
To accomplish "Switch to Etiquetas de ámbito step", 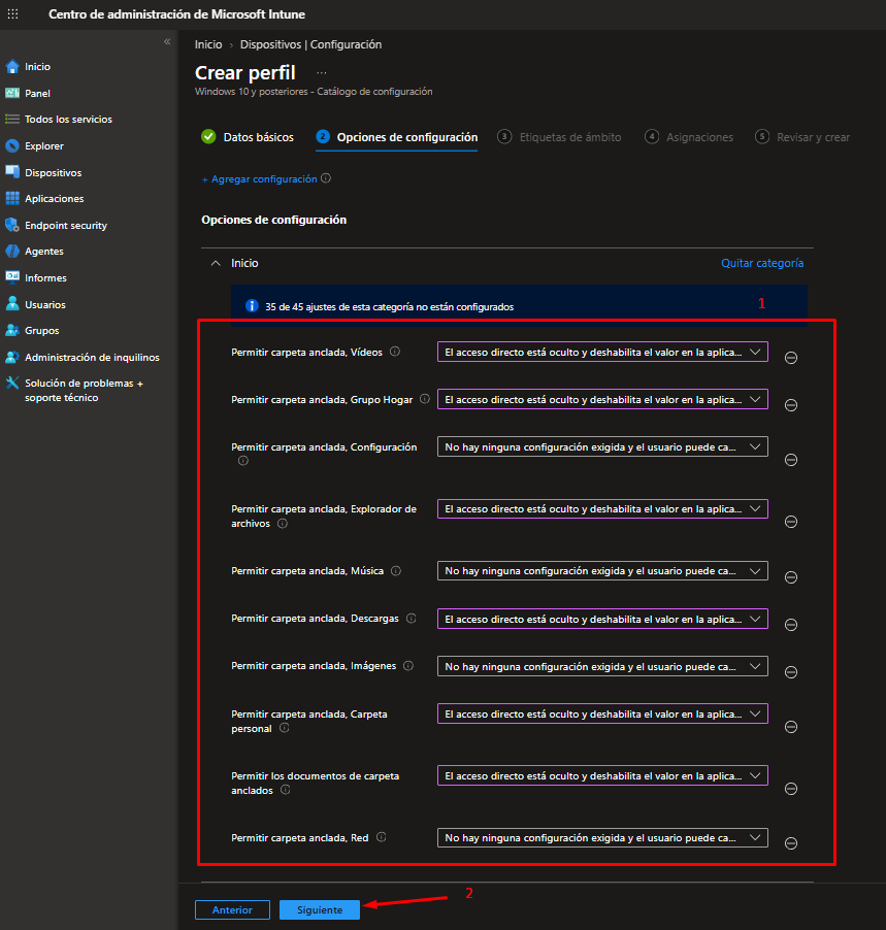I will pos(559,137).
